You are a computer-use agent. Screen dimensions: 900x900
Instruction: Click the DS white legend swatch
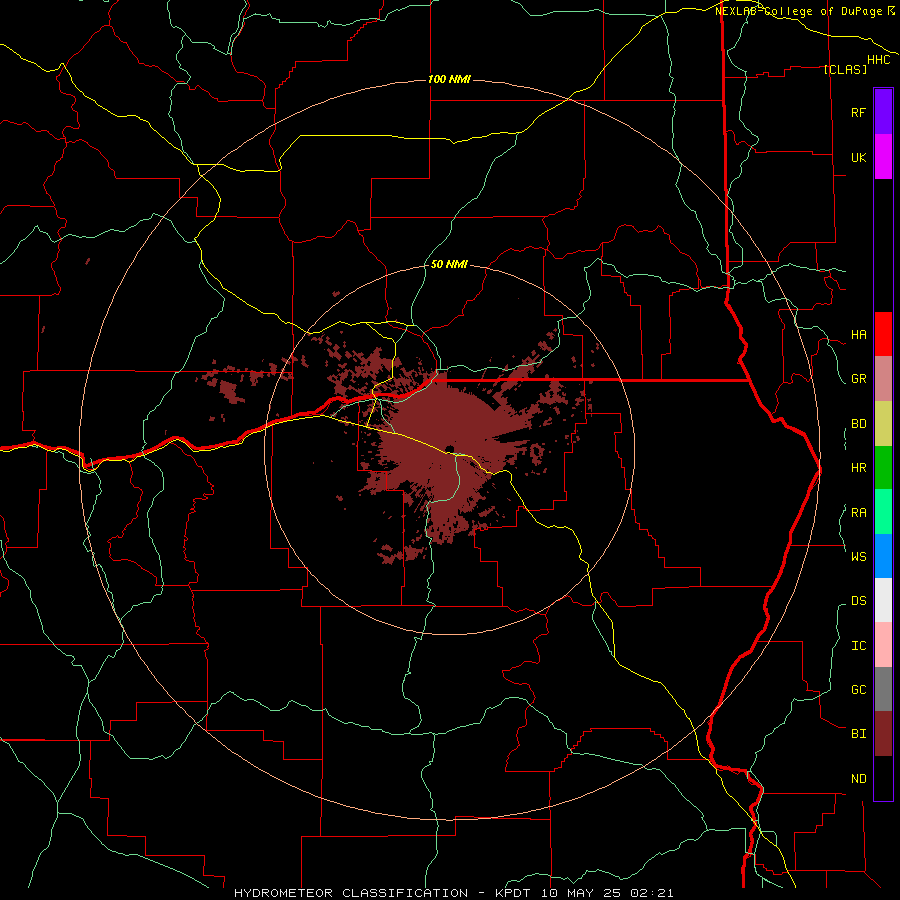point(883,600)
